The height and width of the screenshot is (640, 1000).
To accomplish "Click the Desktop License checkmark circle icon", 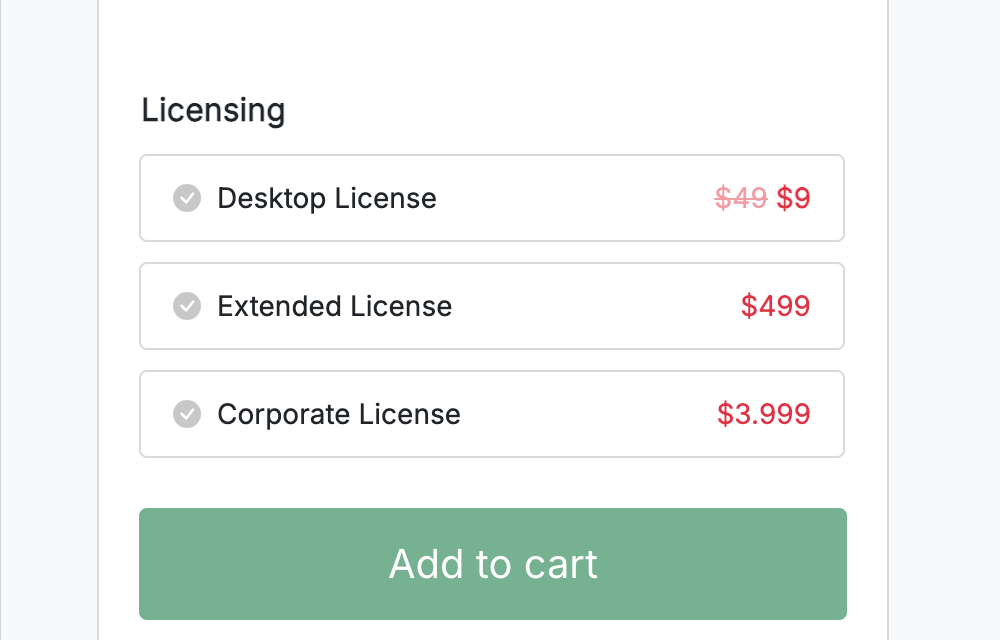I will point(187,198).
